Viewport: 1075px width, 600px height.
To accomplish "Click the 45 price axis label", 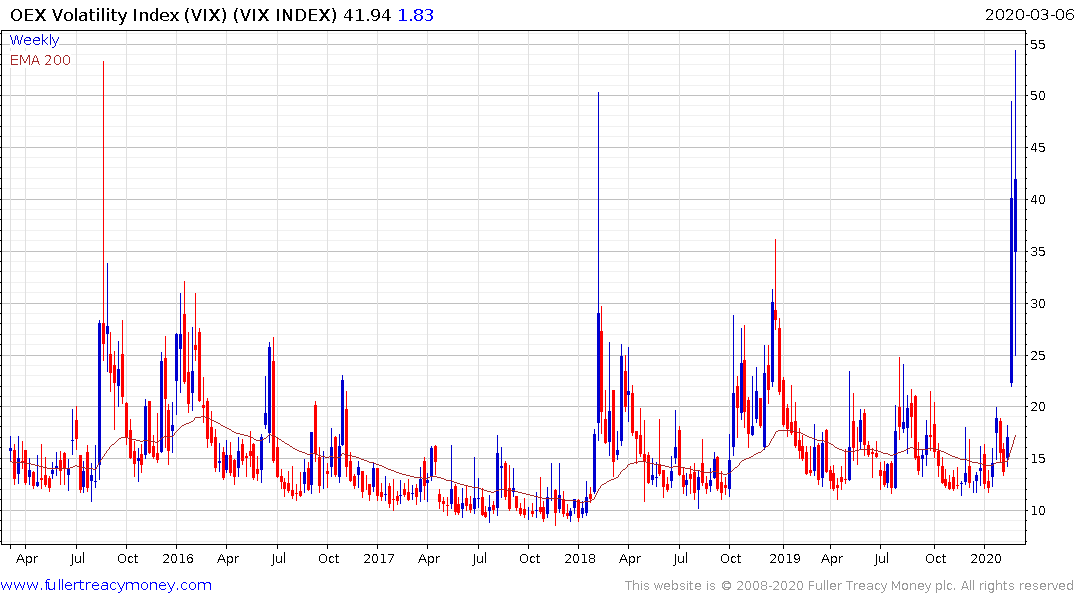I will click(1037, 147).
